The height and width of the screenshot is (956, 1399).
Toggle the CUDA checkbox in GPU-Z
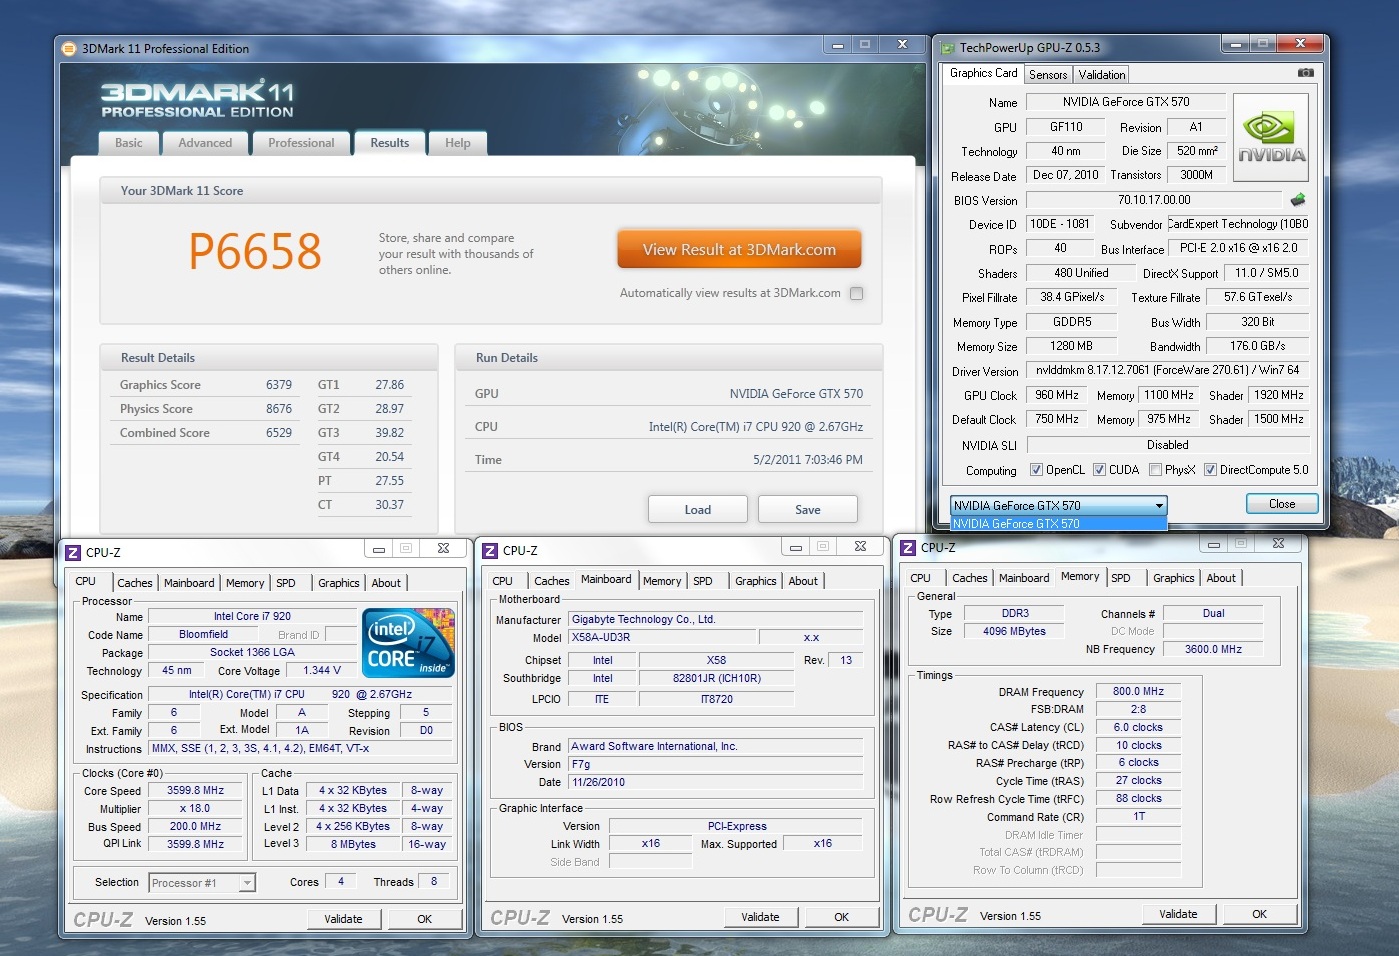(1100, 470)
